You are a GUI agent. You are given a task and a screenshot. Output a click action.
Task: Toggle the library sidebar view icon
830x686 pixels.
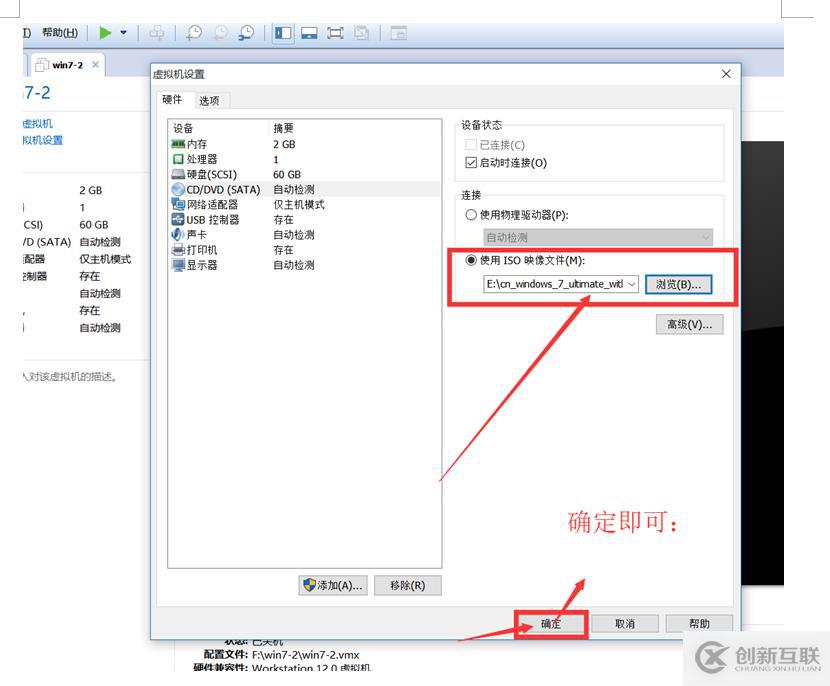tap(283, 33)
